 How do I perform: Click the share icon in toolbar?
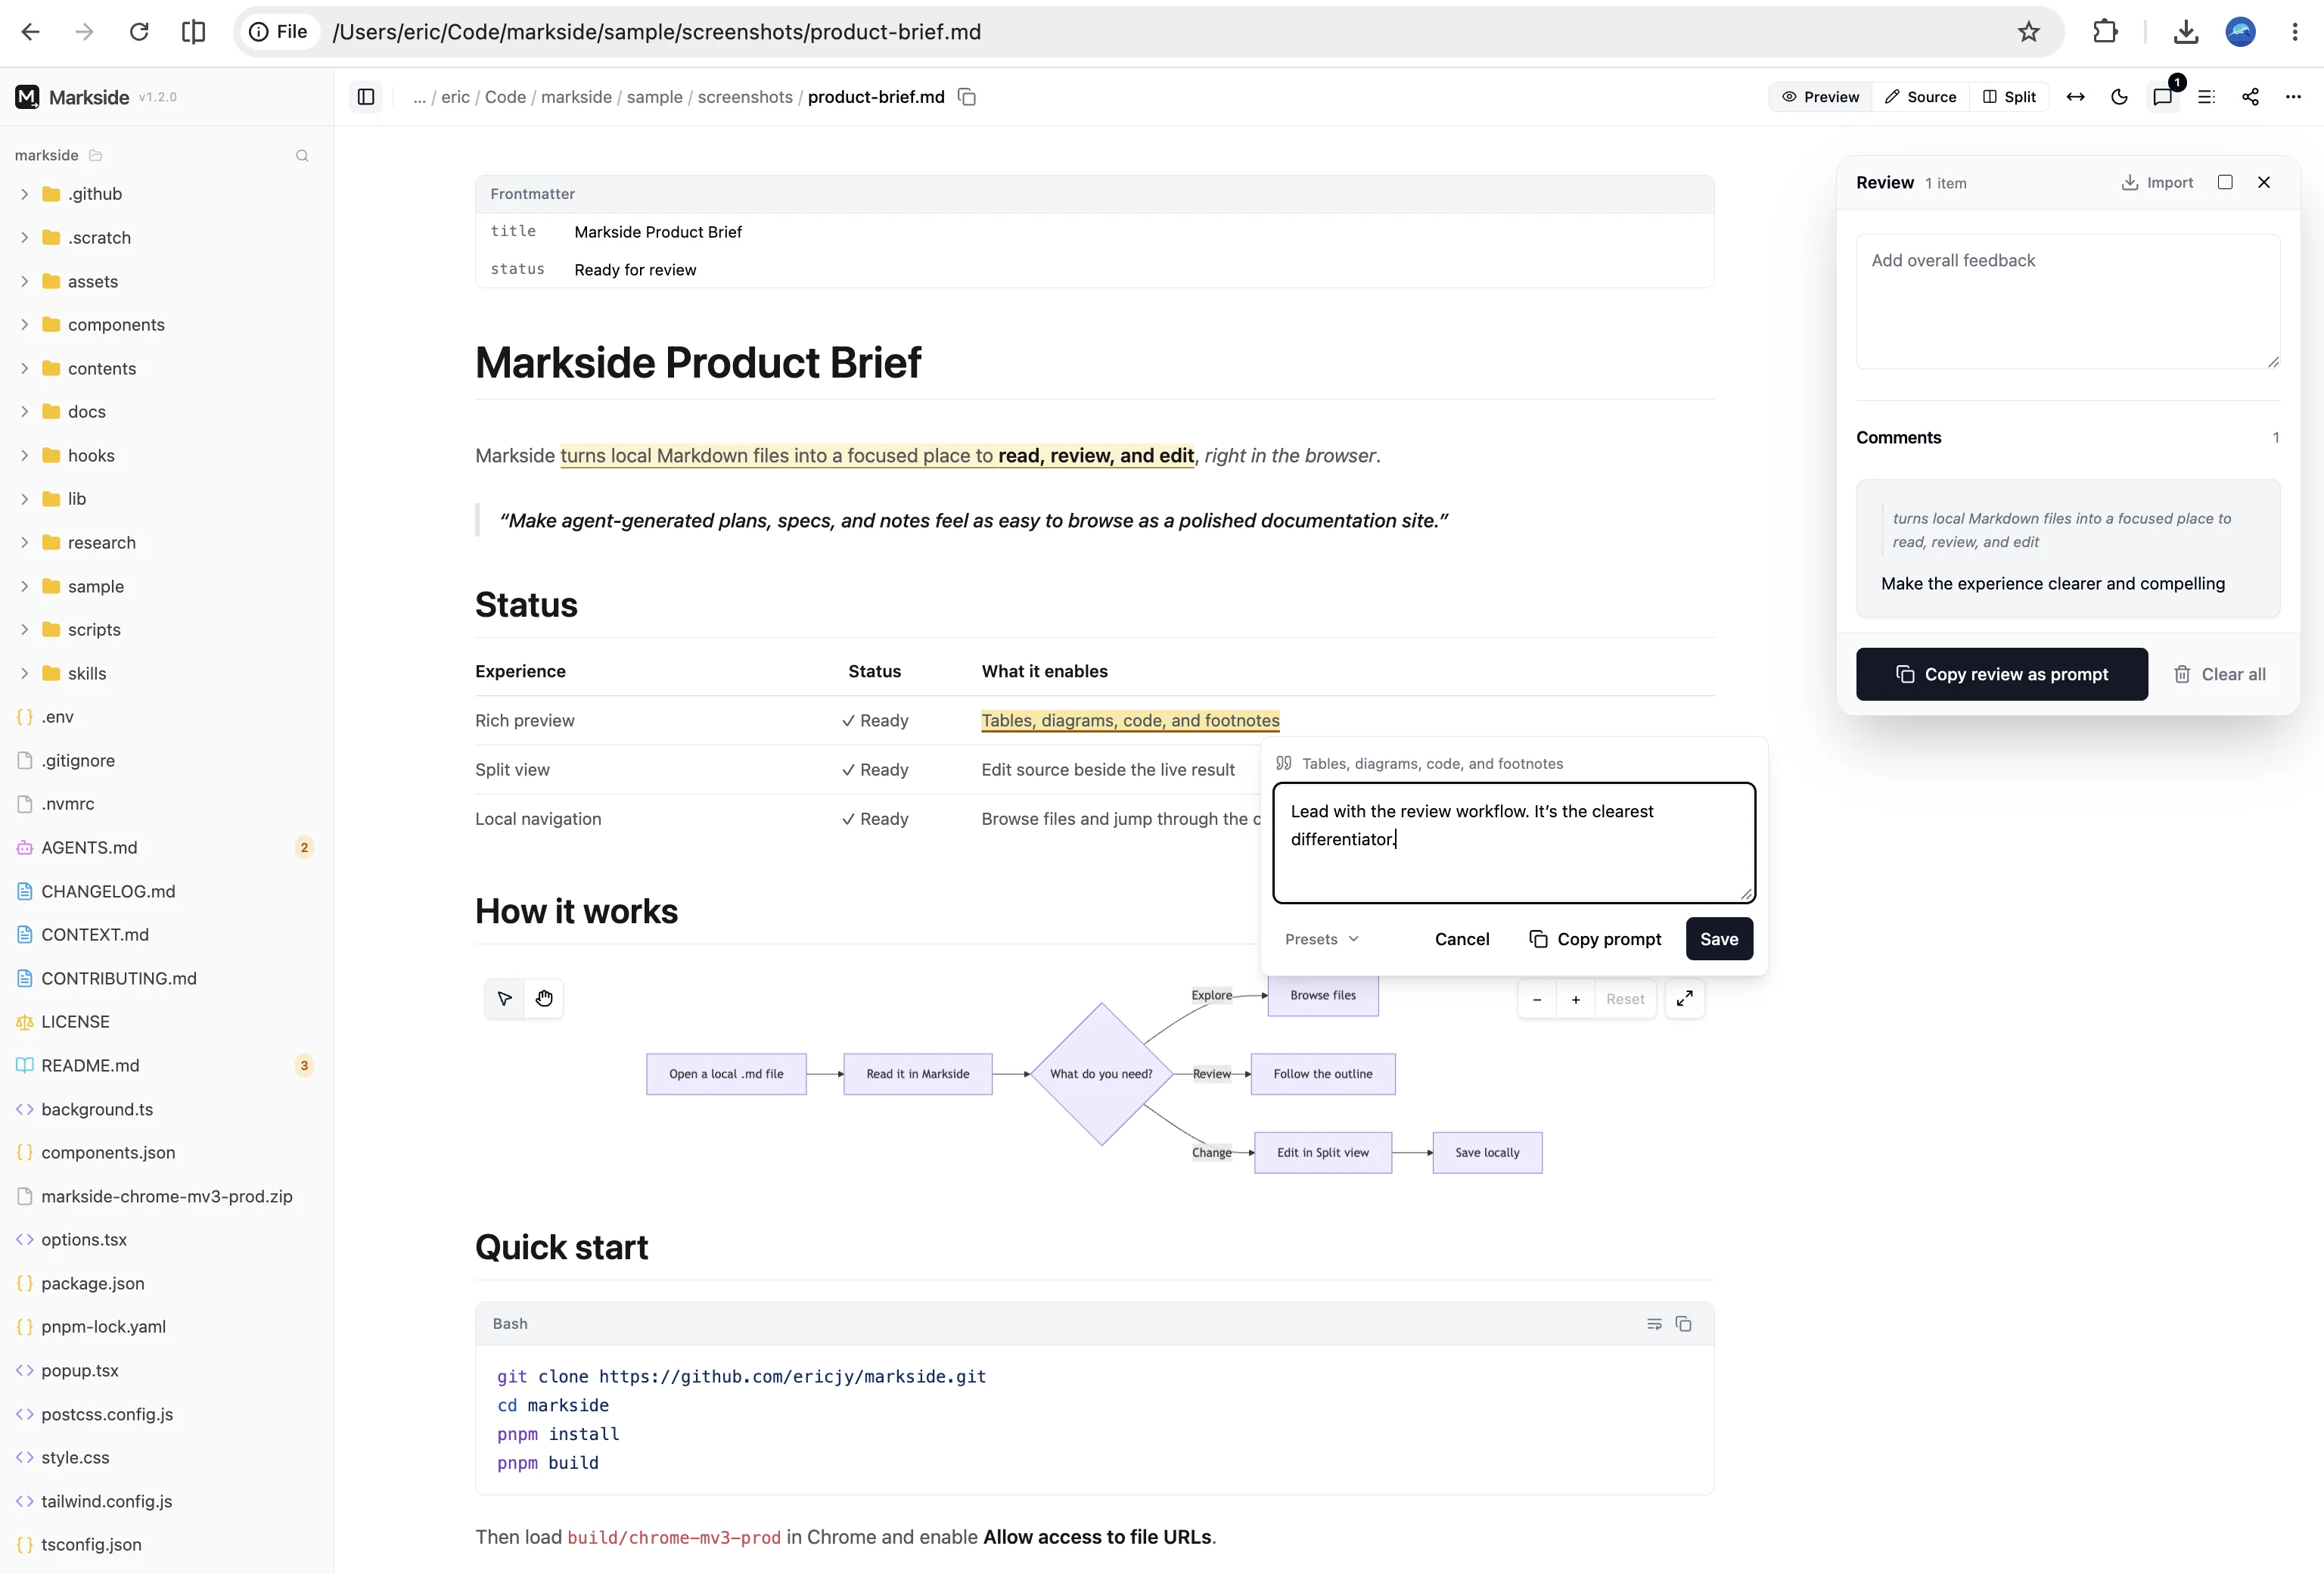tap(2250, 97)
